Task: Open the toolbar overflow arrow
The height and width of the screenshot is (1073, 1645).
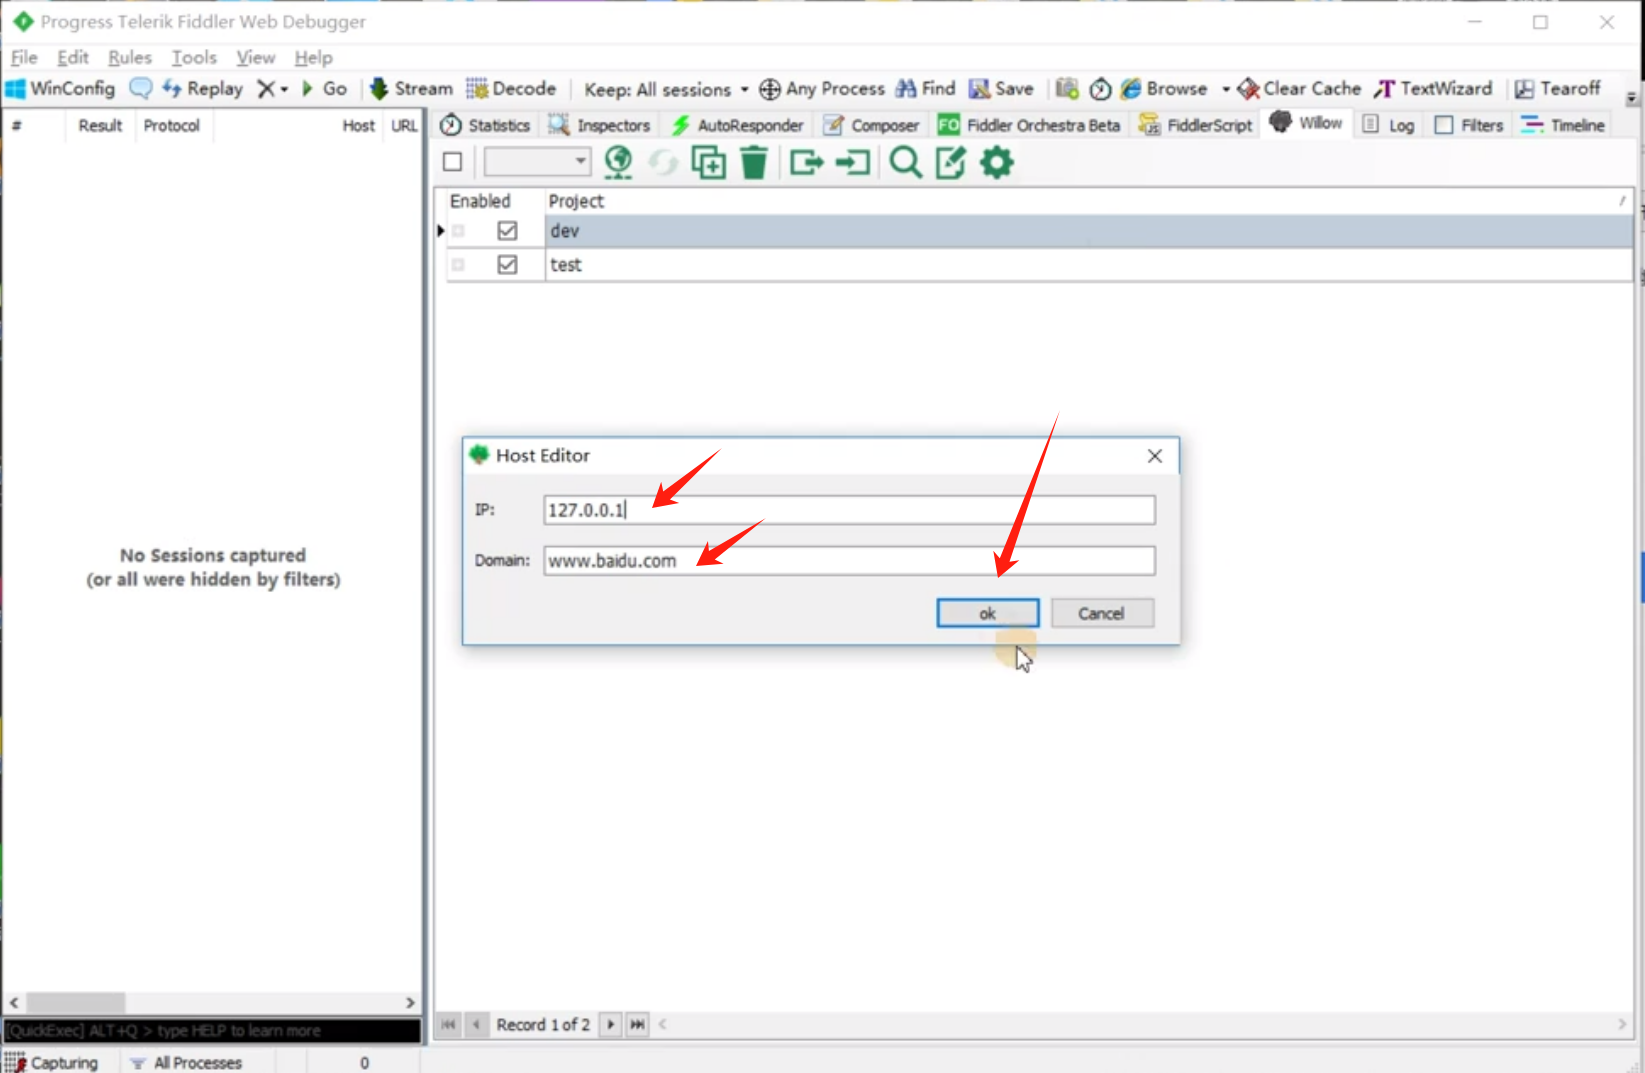Action: pyautogui.click(x=1632, y=97)
